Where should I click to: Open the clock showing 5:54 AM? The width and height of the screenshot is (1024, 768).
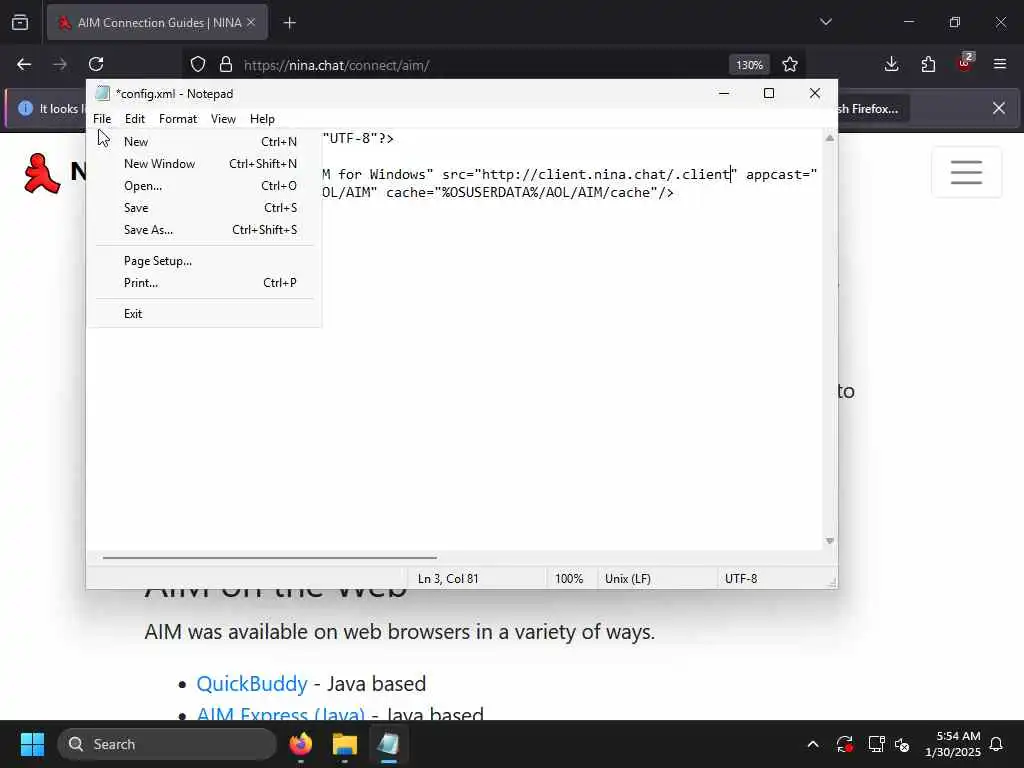[x=953, y=744]
